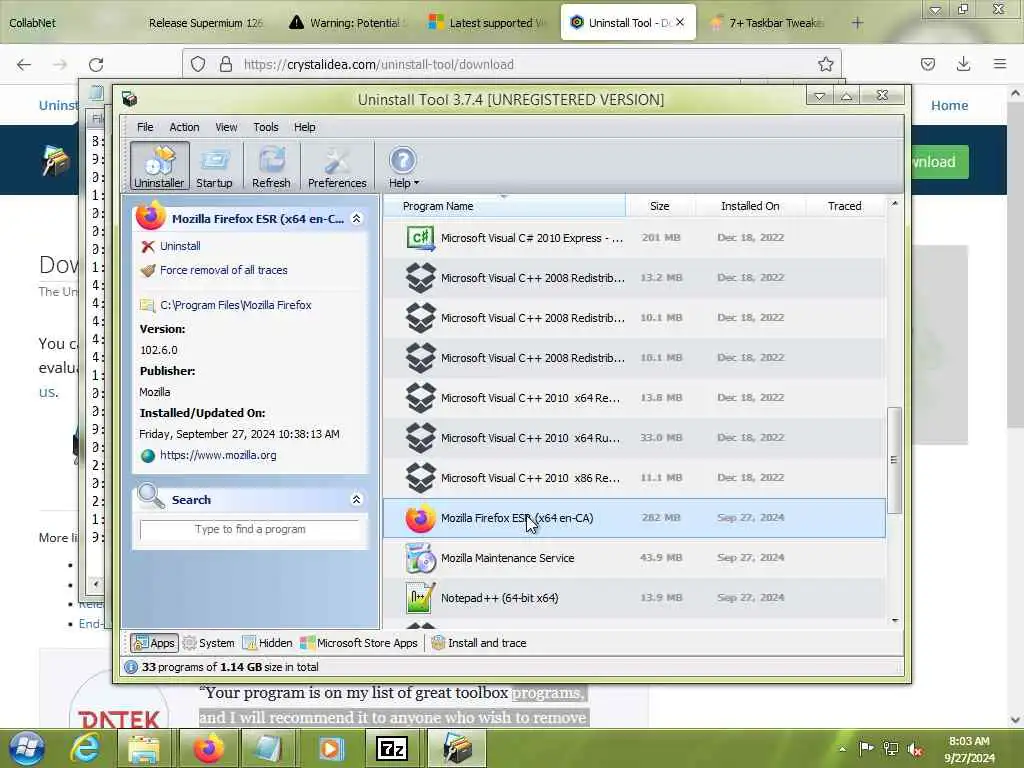
Task: Click the Refresh toolbar icon
Action: (x=271, y=166)
